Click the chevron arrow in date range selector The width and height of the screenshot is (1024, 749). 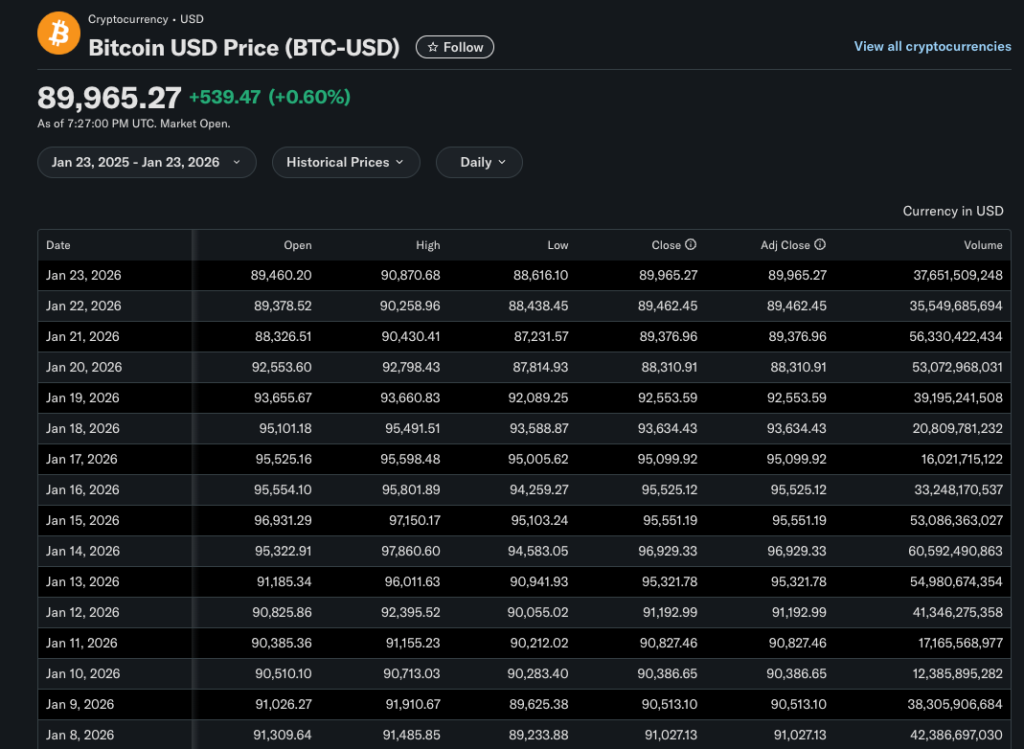click(x=237, y=162)
